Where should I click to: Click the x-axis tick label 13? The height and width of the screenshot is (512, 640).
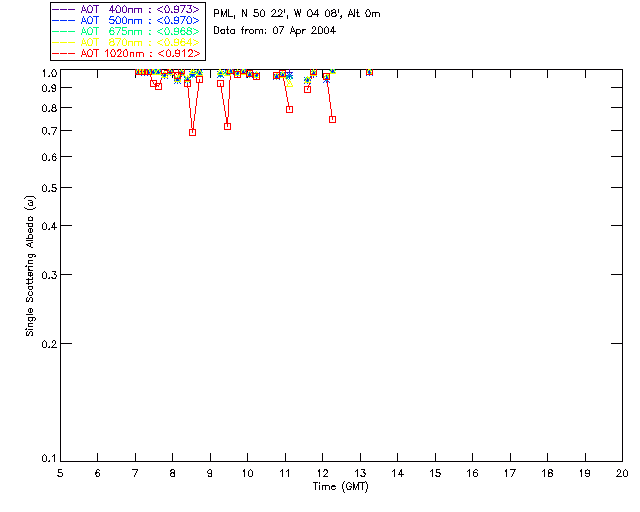(x=360, y=474)
